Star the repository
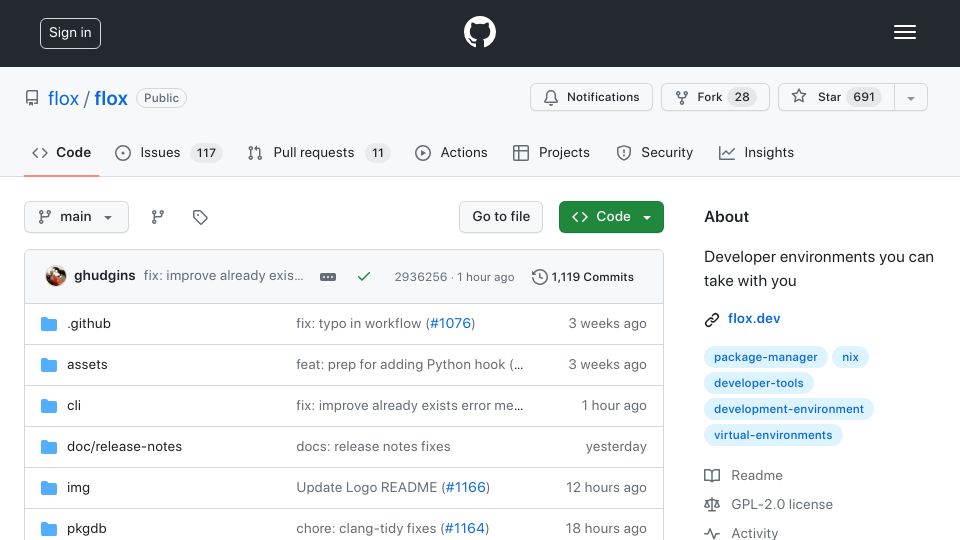The height and width of the screenshot is (540, 960). pyautogui.click(x=836, y=97)
